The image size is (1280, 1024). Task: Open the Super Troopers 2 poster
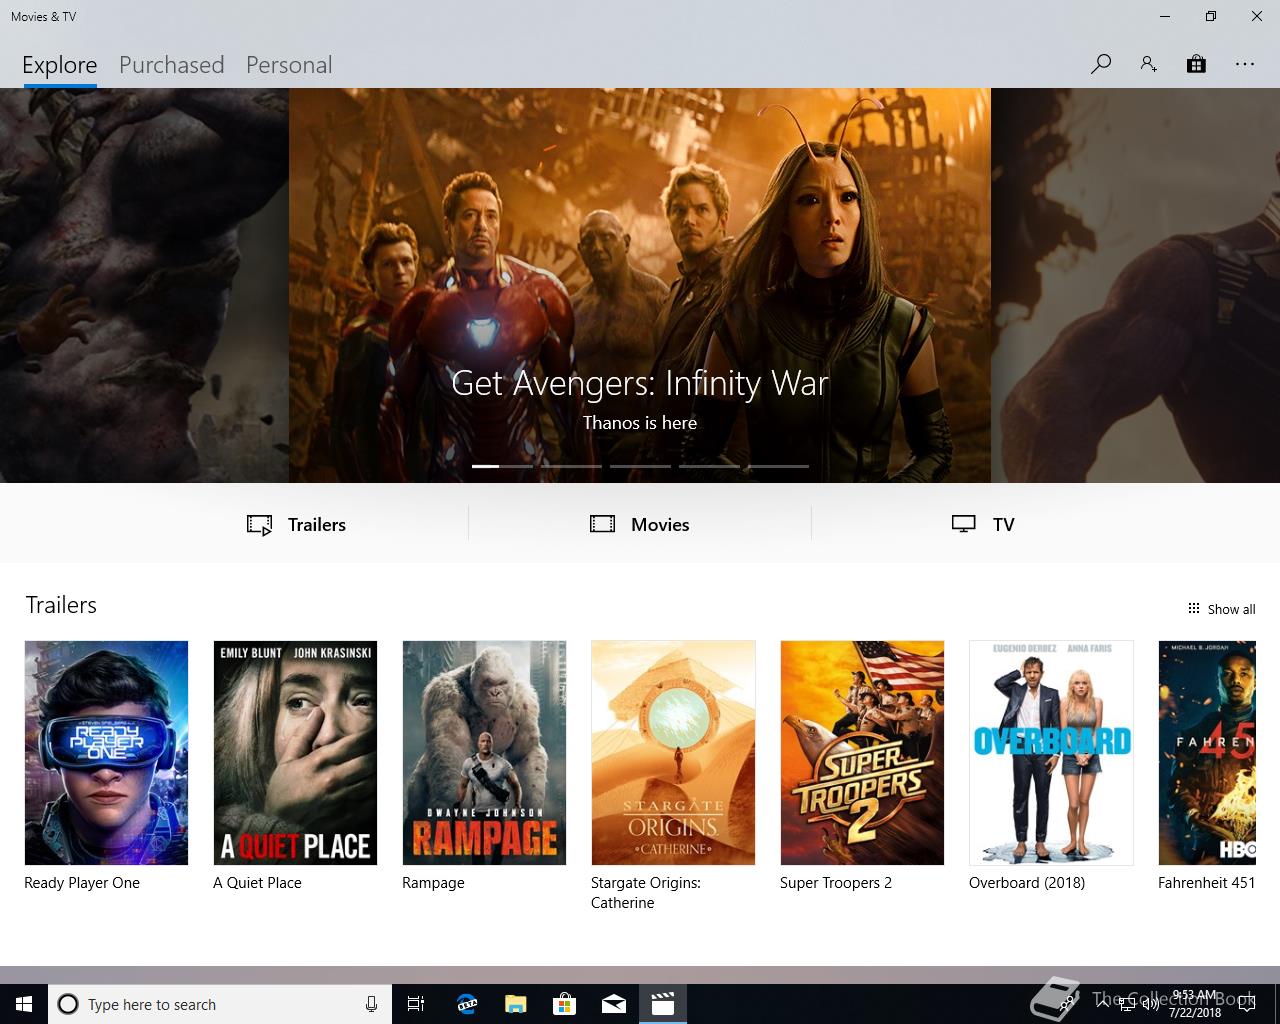pos(862,753)
